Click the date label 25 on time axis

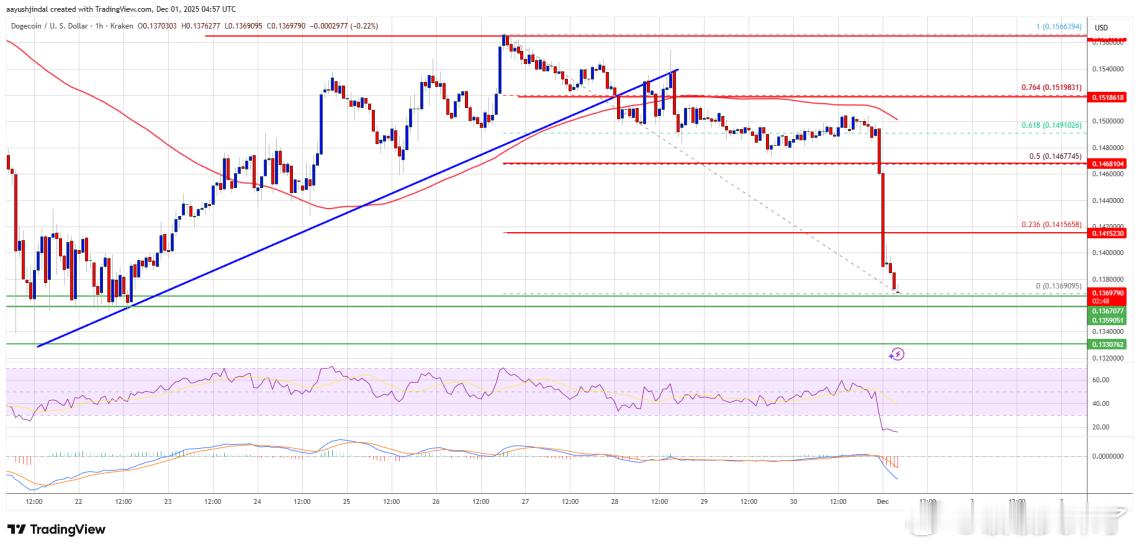click(x=346, y=501)
